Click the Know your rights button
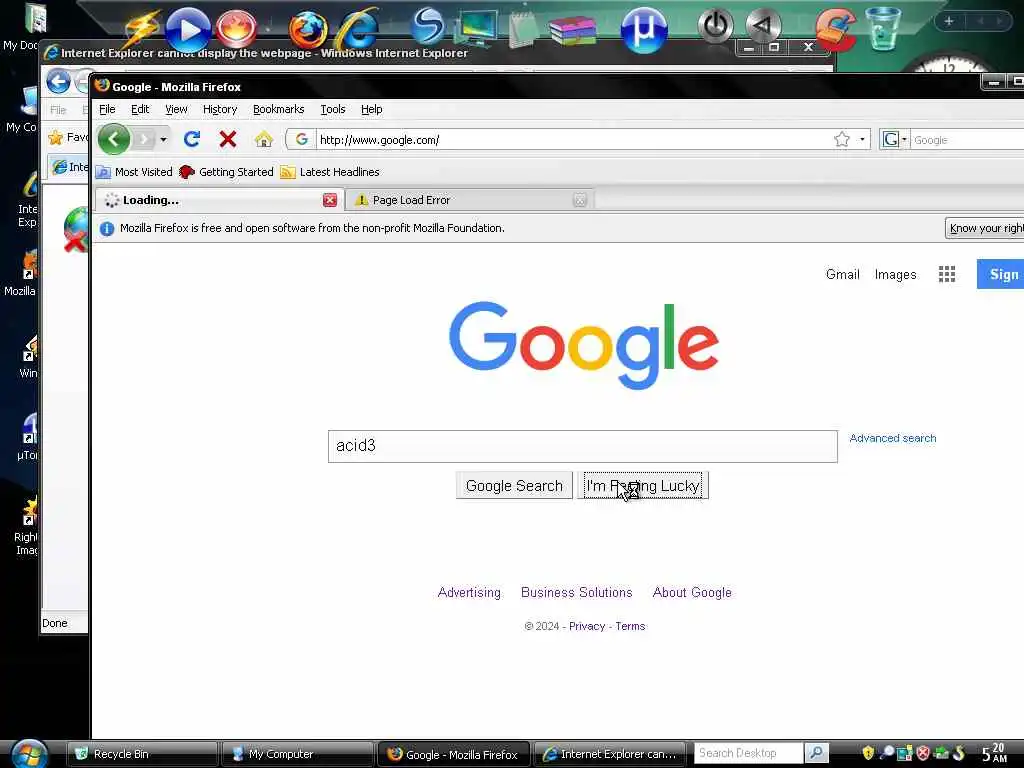The image size is (1024, 768). [x=985, y=228]
